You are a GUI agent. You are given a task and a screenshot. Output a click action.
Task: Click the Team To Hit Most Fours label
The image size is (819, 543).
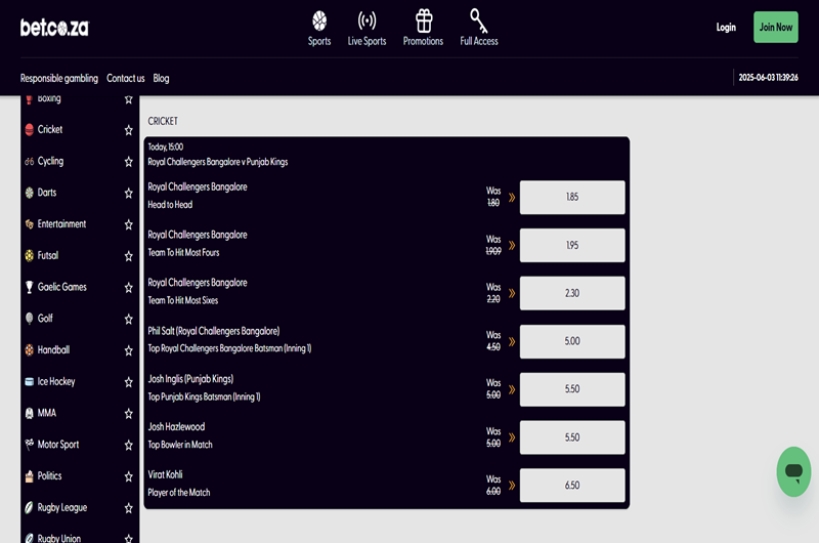[x=183, y=253]
